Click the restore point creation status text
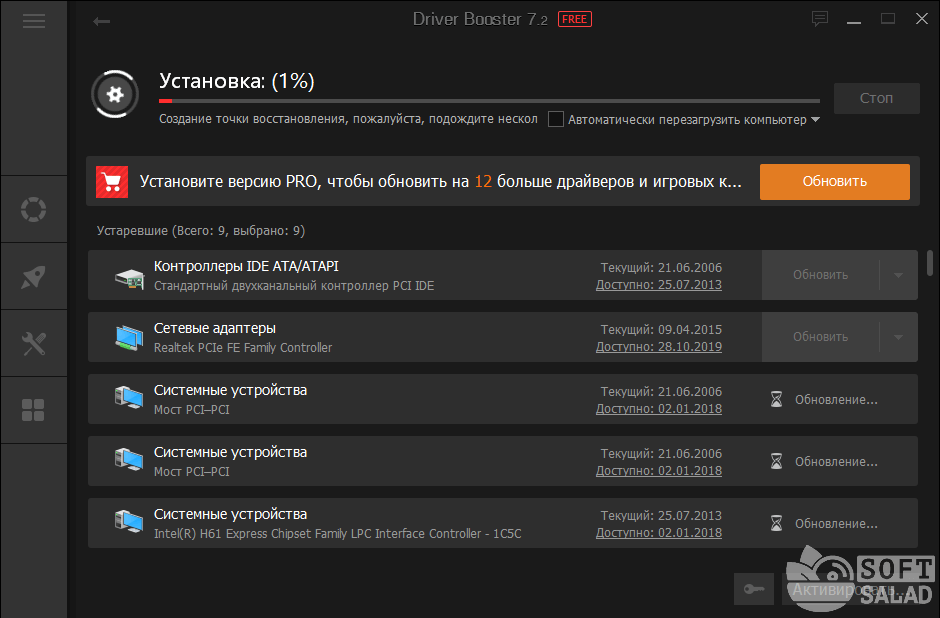940x618 pixels. pos(348,119)
